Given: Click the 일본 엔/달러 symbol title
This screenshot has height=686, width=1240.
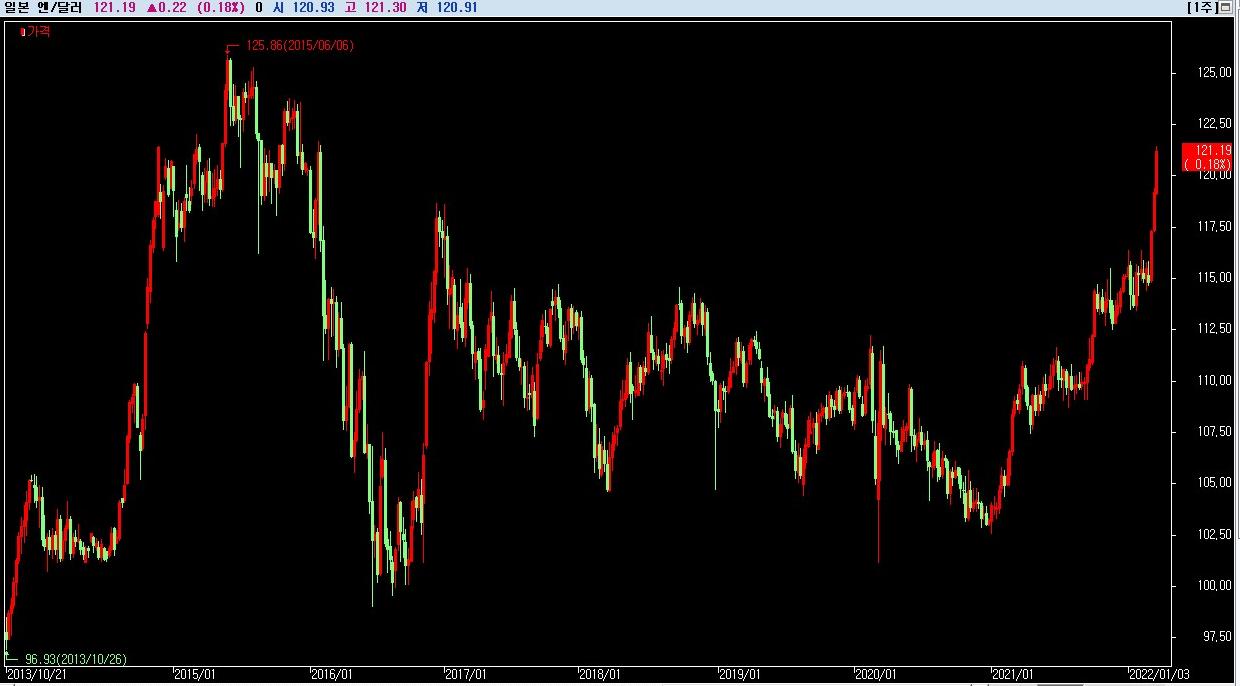Looking at the screenshot, I should tap(44, 7).
